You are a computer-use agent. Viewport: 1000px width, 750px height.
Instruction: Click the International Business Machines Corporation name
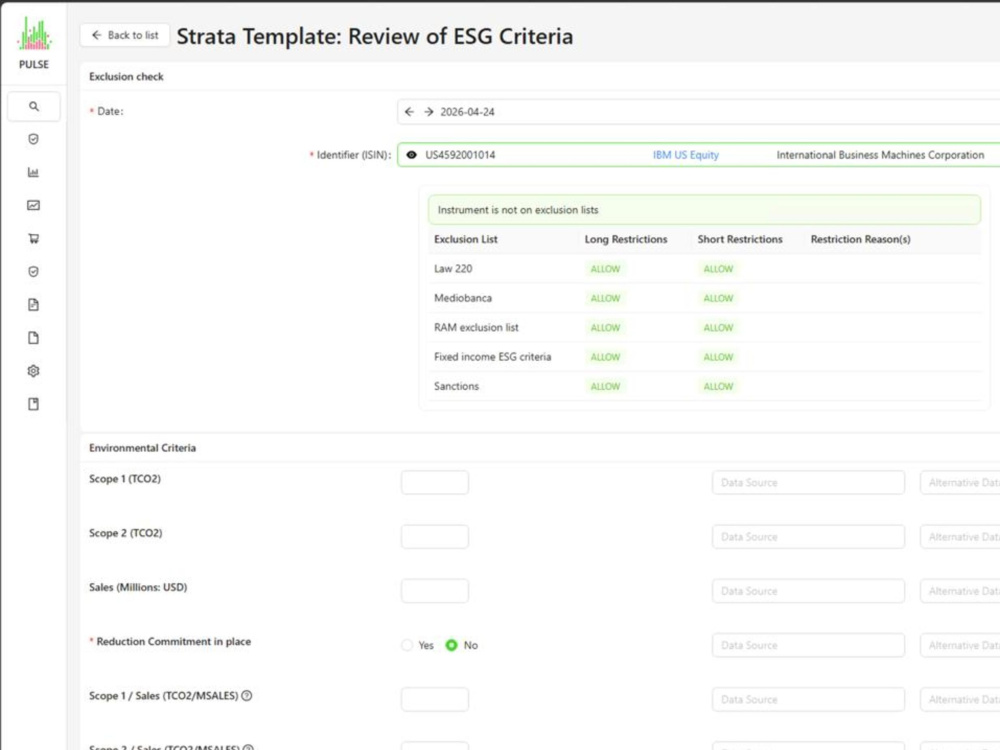coord(880,155)
